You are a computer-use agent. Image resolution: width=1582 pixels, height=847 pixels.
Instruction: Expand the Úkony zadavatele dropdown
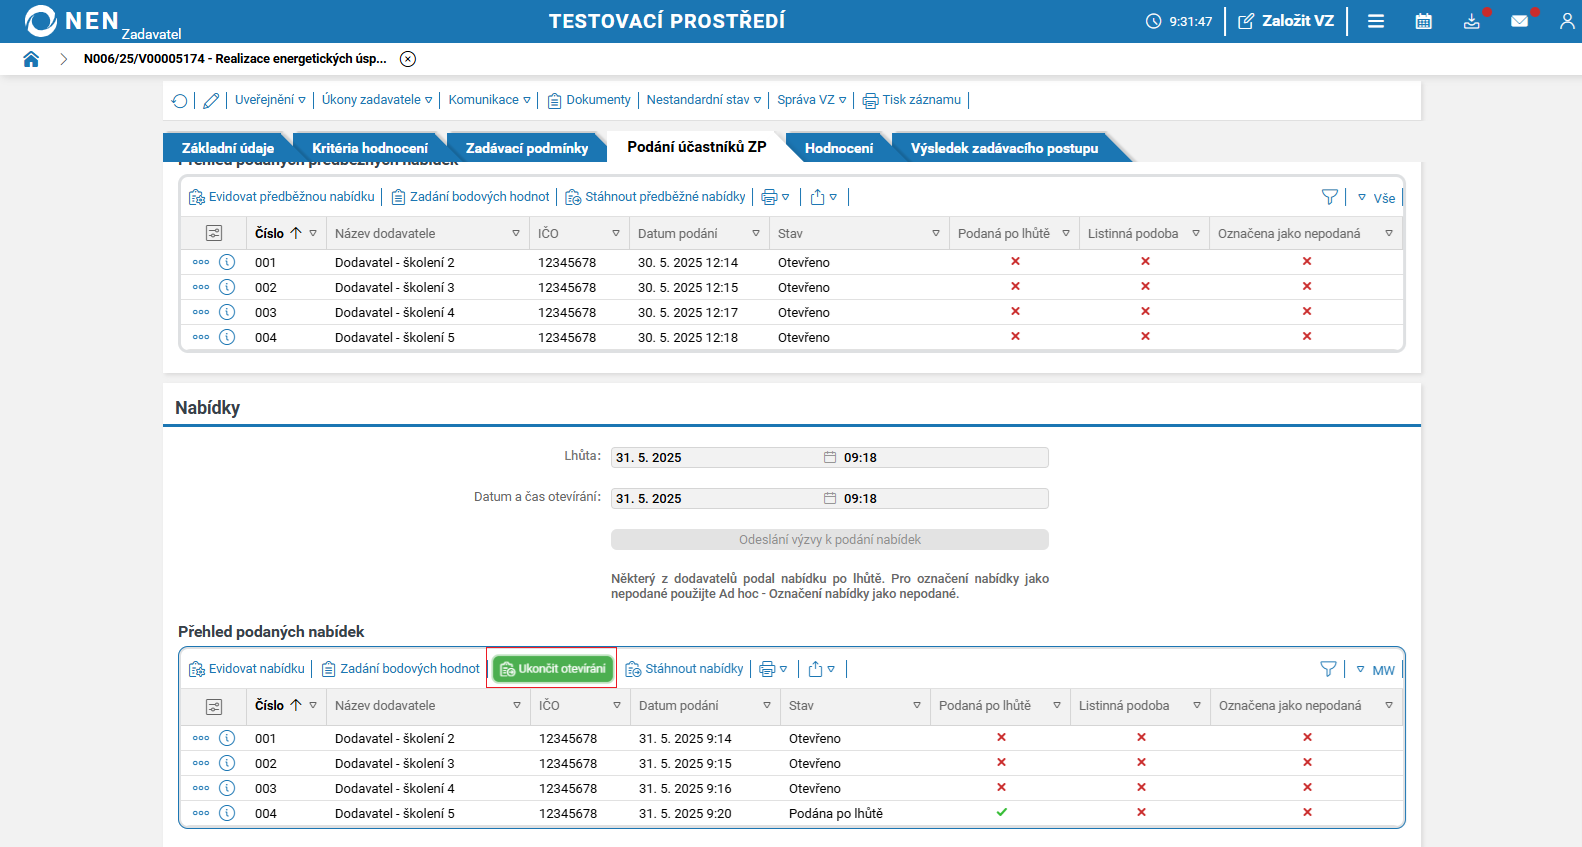coord(376,100)
